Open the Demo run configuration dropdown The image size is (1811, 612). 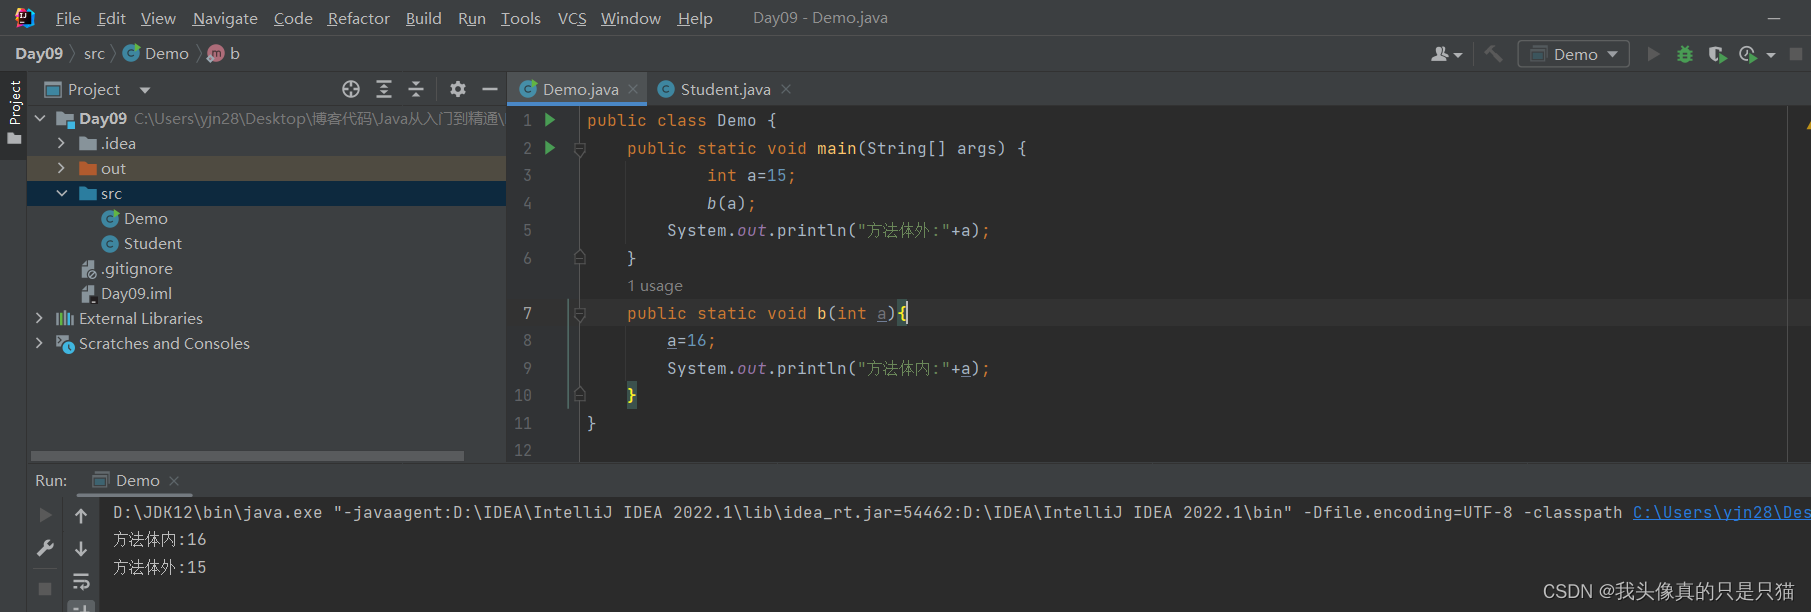click(x=1573, y=54)
